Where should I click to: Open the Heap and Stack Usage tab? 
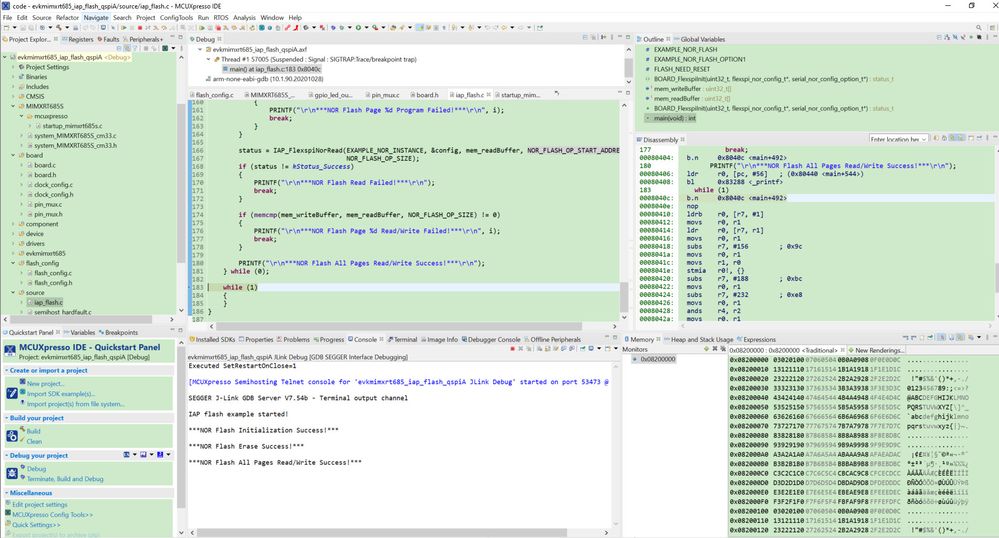pyautogui.click(x=698, y=340)
